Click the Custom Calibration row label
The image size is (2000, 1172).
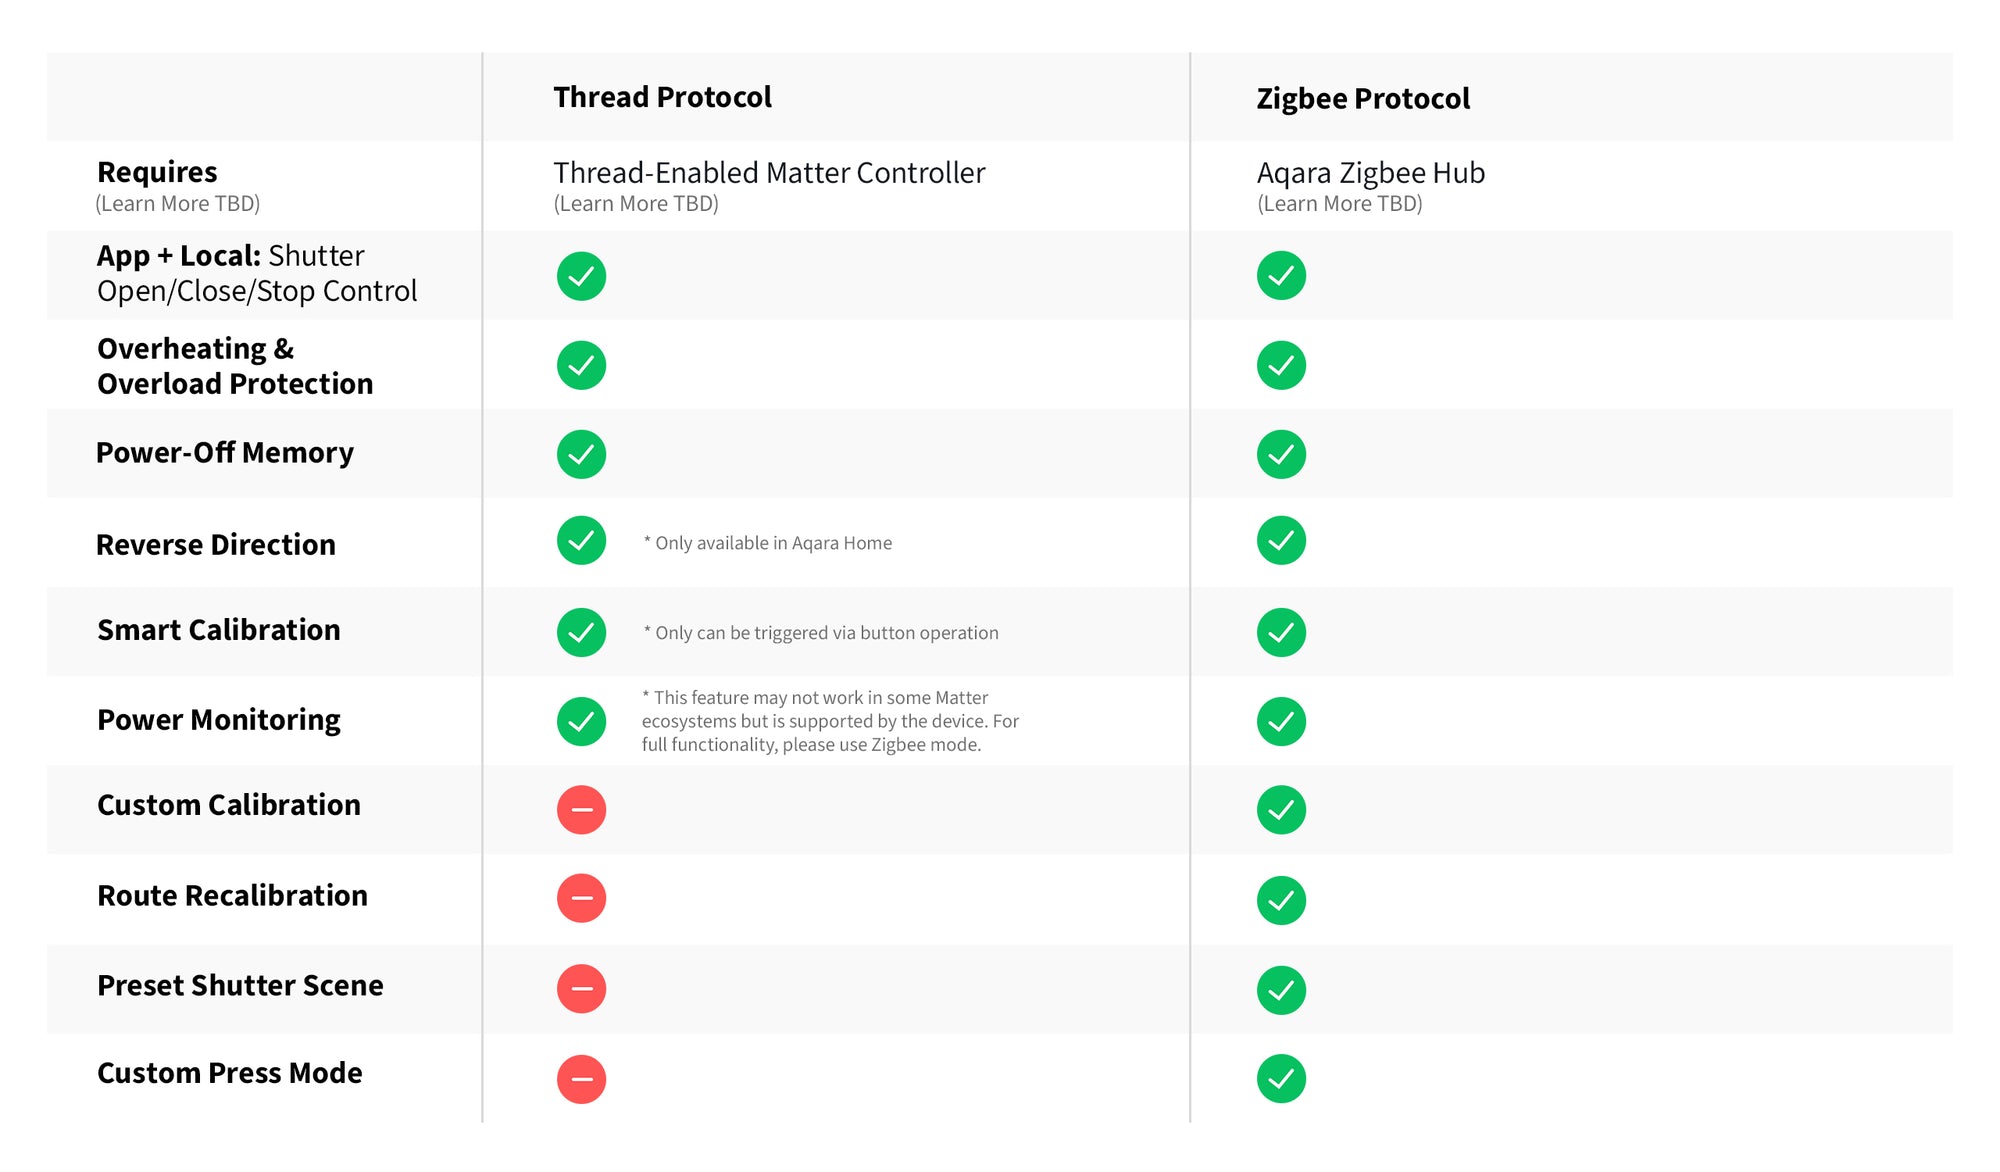[229, 805]
